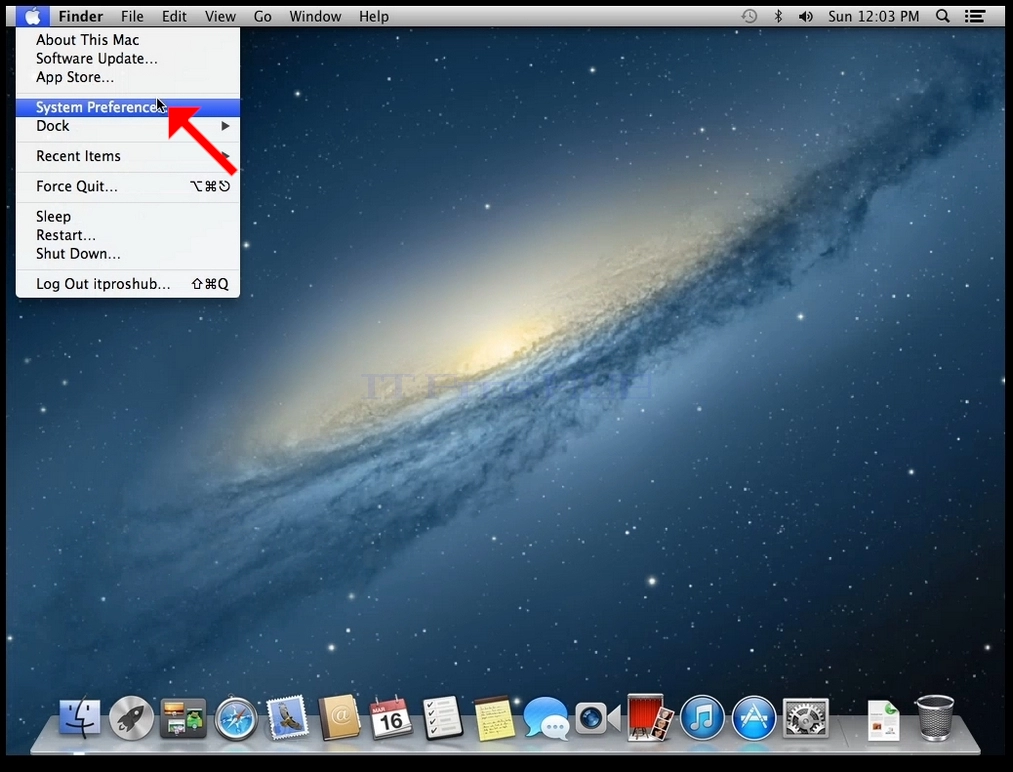Open App Store icon in Dock
1013x772 pixels.
pyautogui.click(x=753, y=718)
